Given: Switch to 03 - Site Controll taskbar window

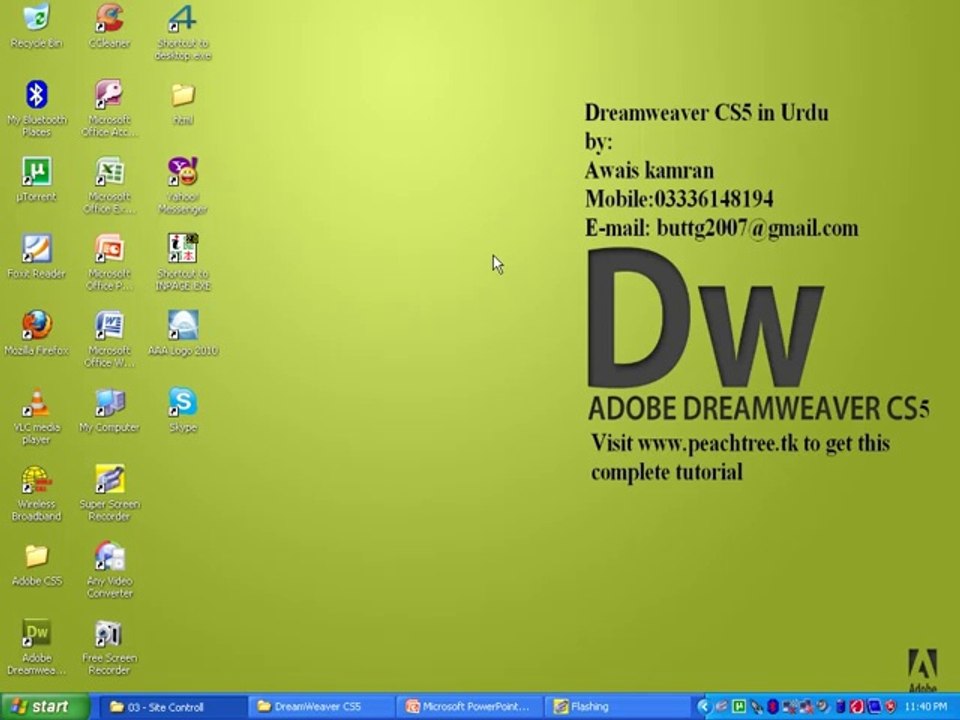Looking at the screenshot, I should tap(173, 707).
